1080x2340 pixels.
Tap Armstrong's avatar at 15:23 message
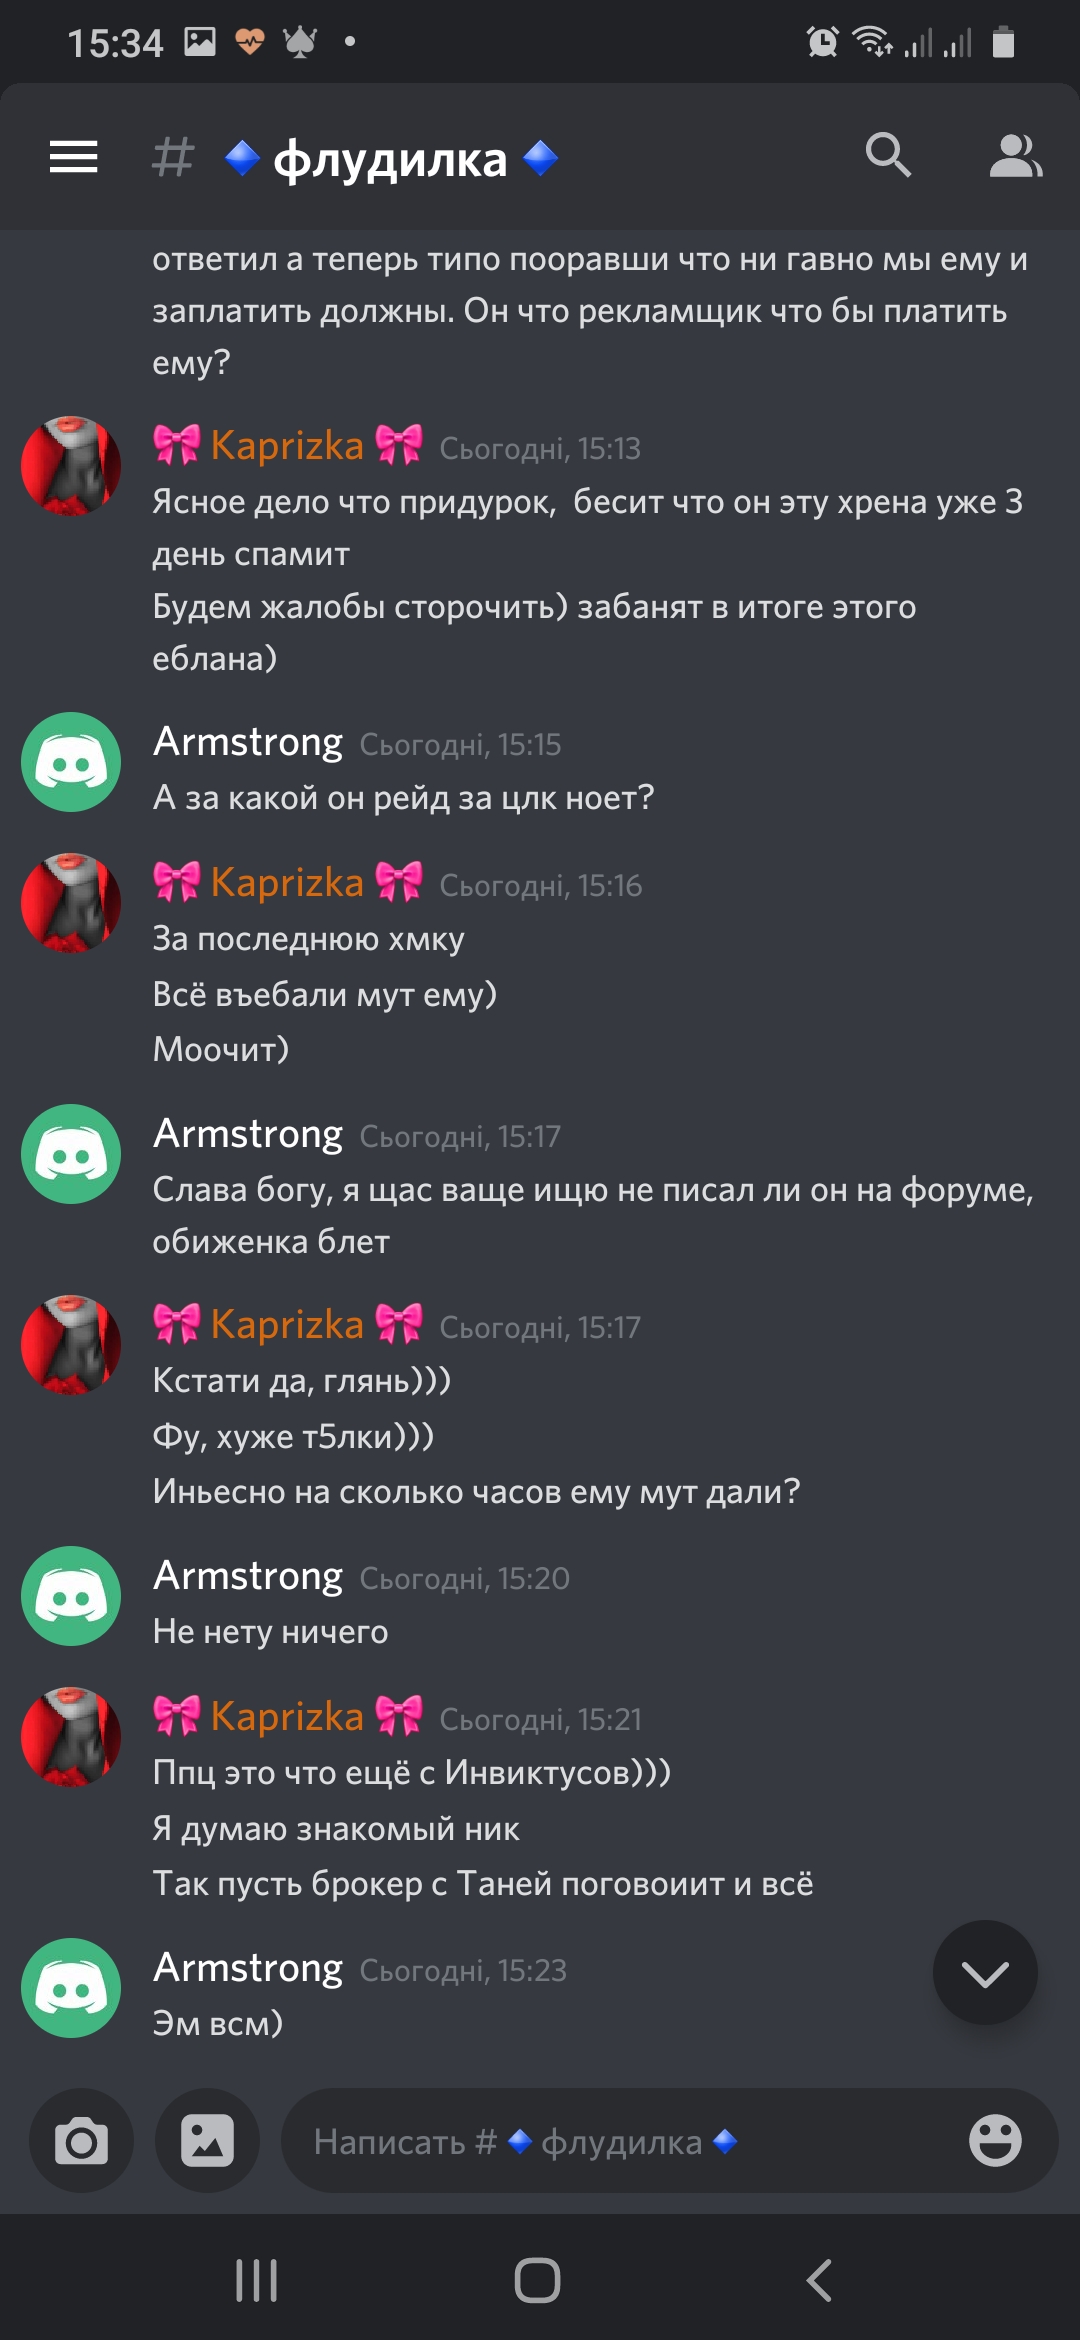71,1988
